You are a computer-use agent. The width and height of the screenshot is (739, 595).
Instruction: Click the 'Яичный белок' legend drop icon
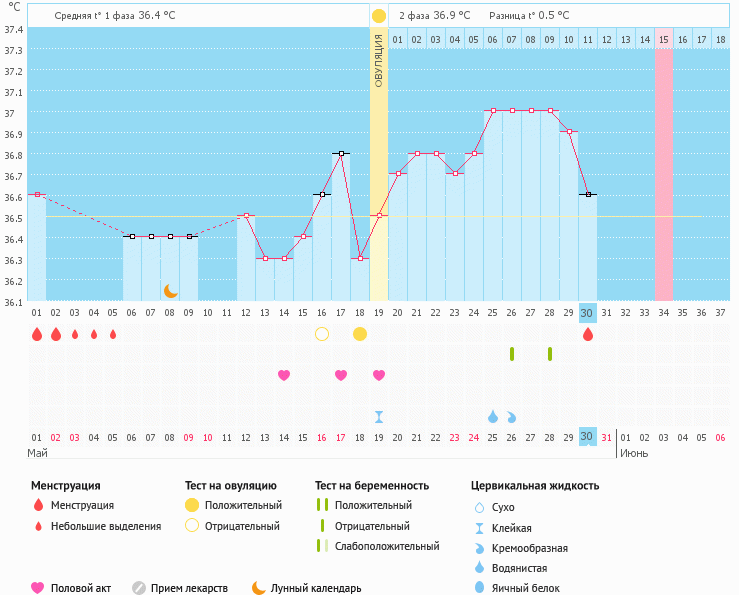pyautogui.click(x=480, y=588)
